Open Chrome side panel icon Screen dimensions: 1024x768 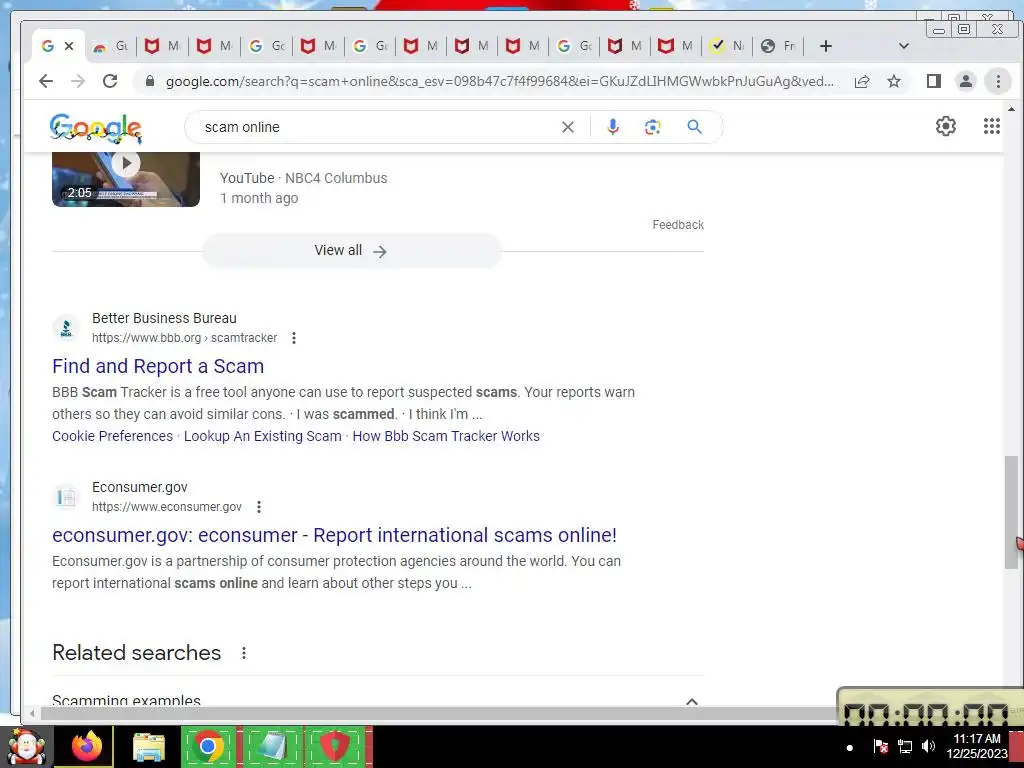tap(934, 81)
